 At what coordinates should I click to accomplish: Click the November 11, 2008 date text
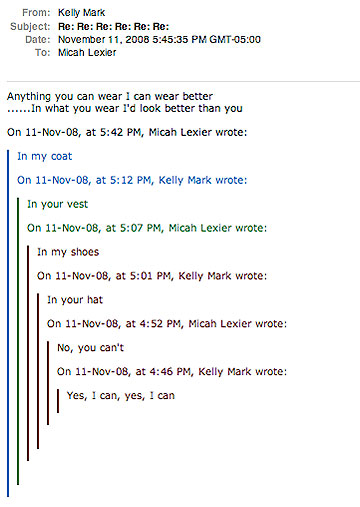click(159, 39)
